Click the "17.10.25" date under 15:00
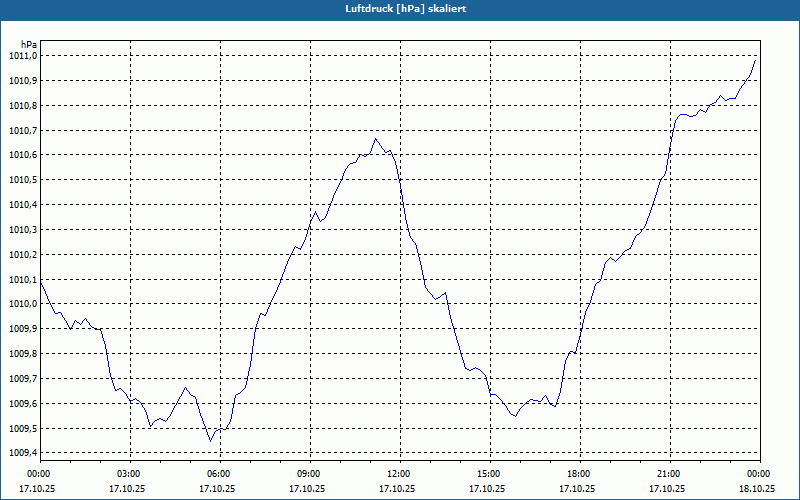 point(487,488)
